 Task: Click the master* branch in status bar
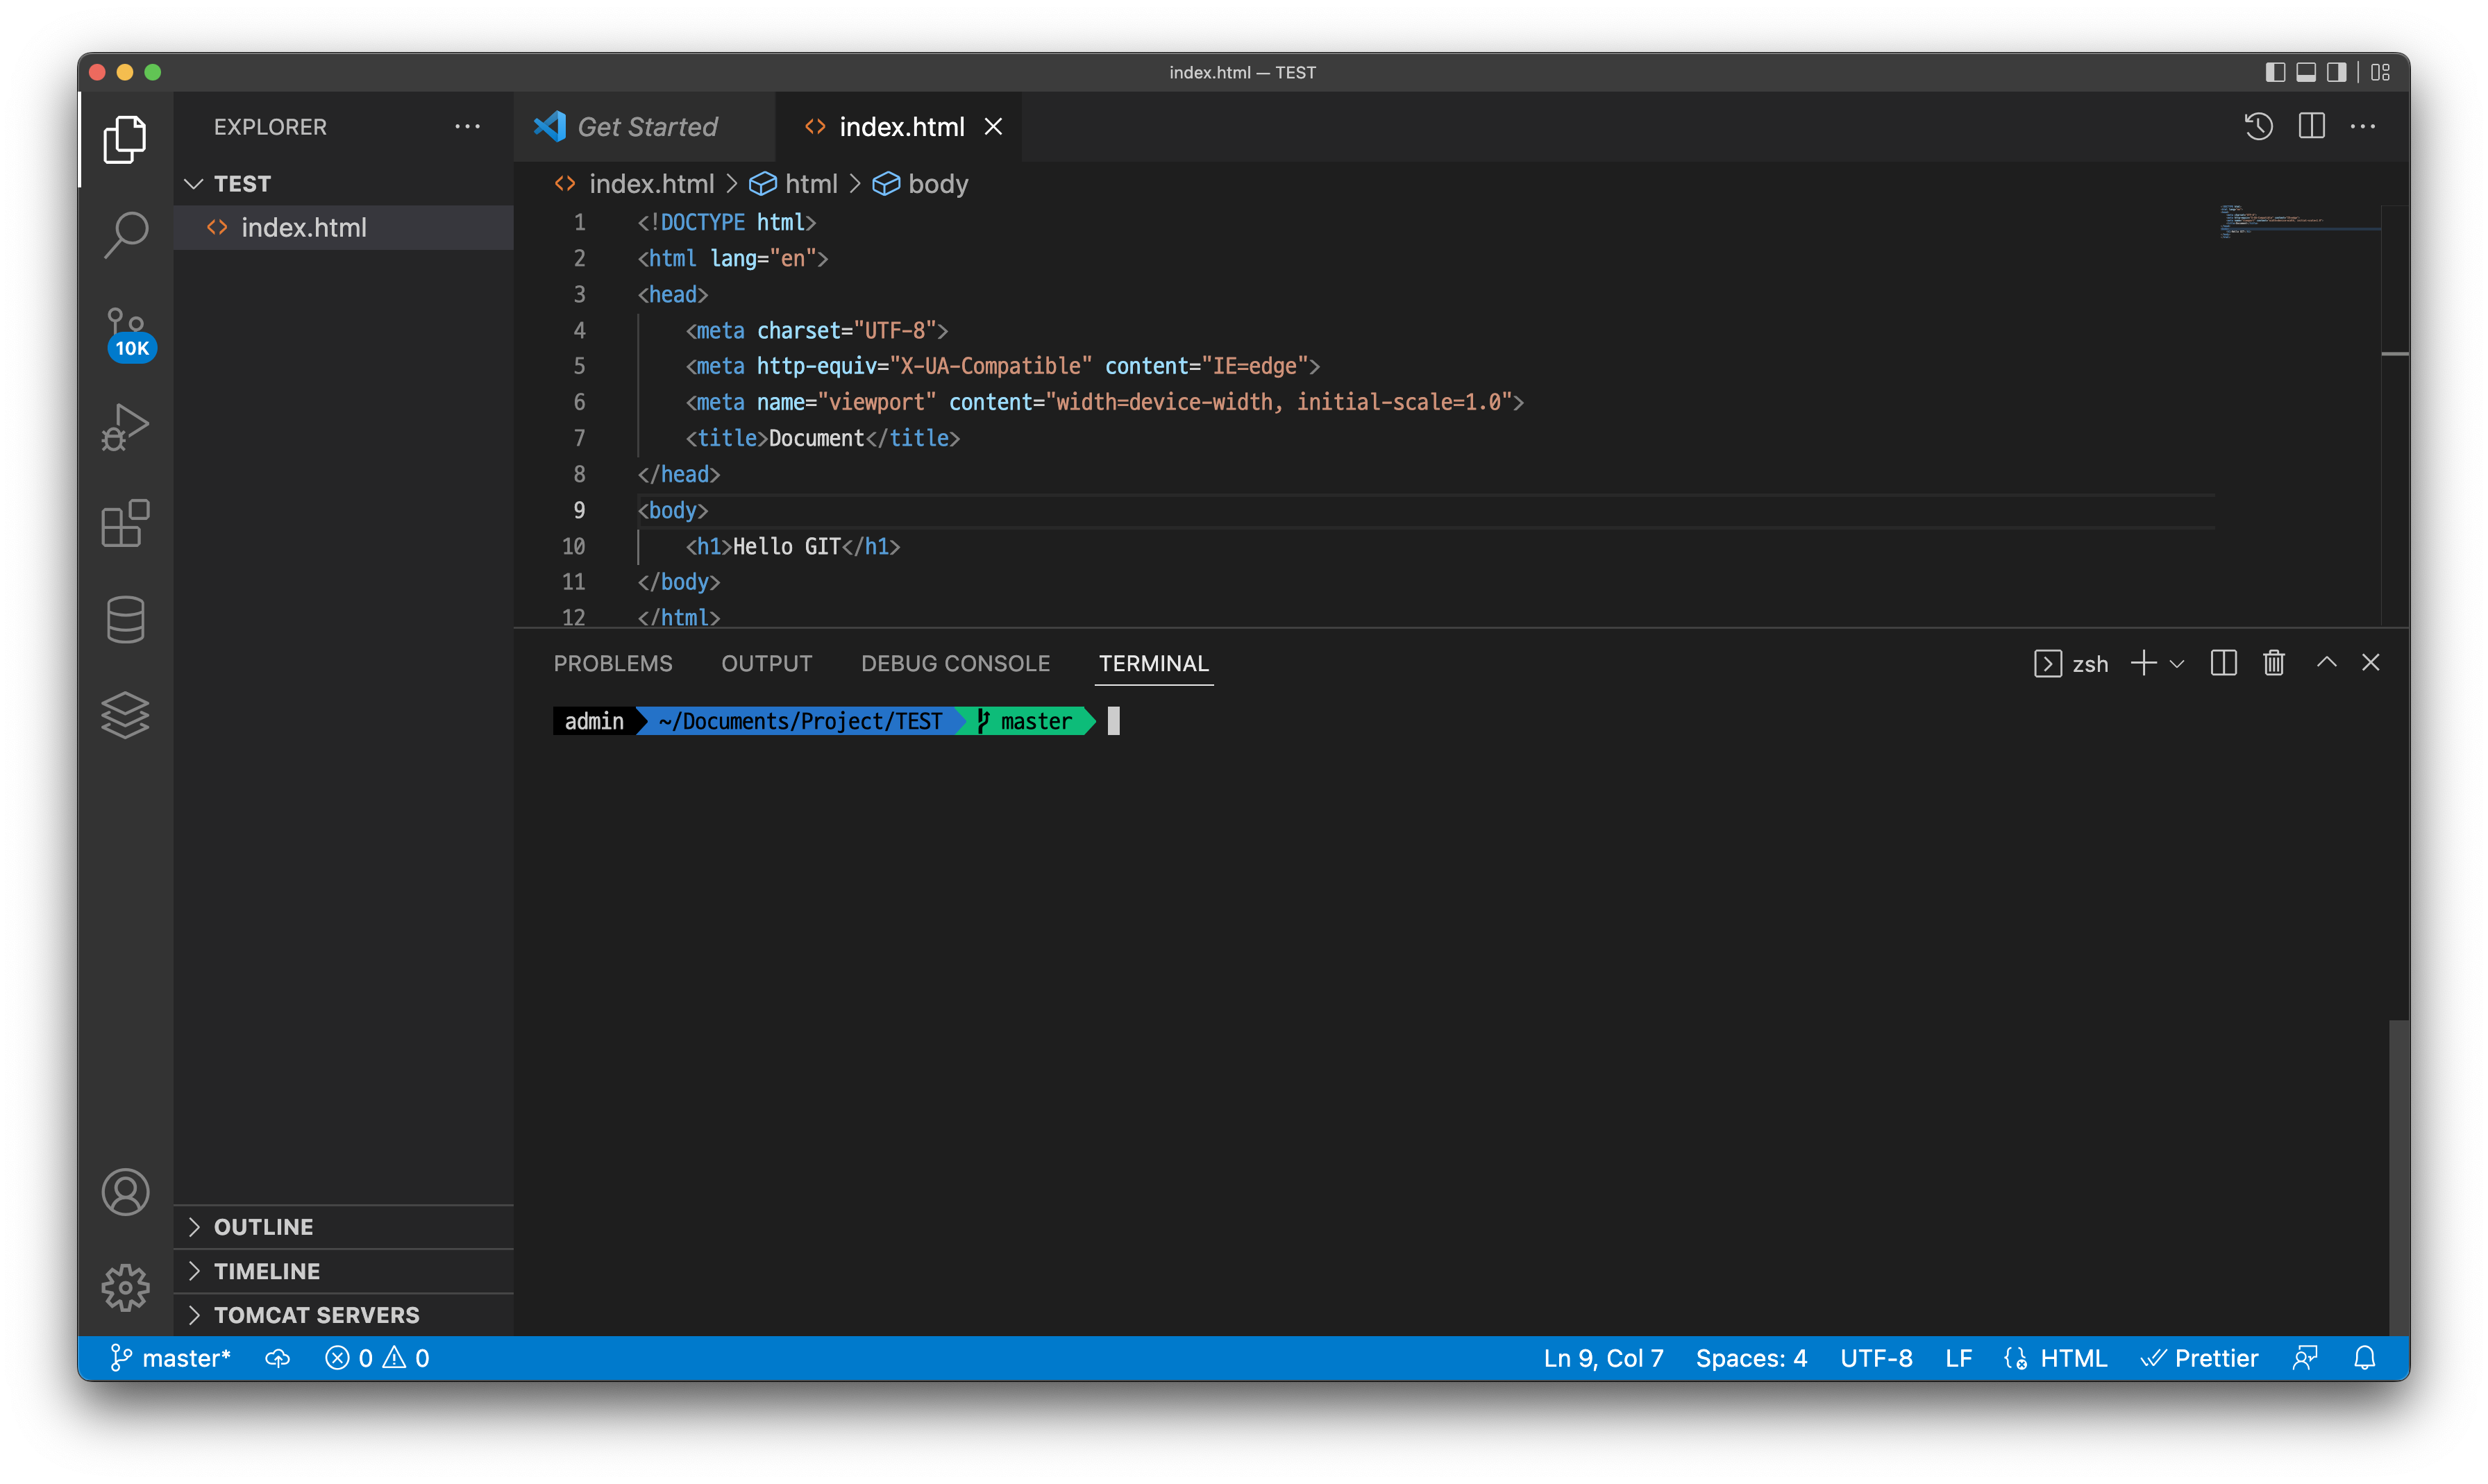(170, 1358)
